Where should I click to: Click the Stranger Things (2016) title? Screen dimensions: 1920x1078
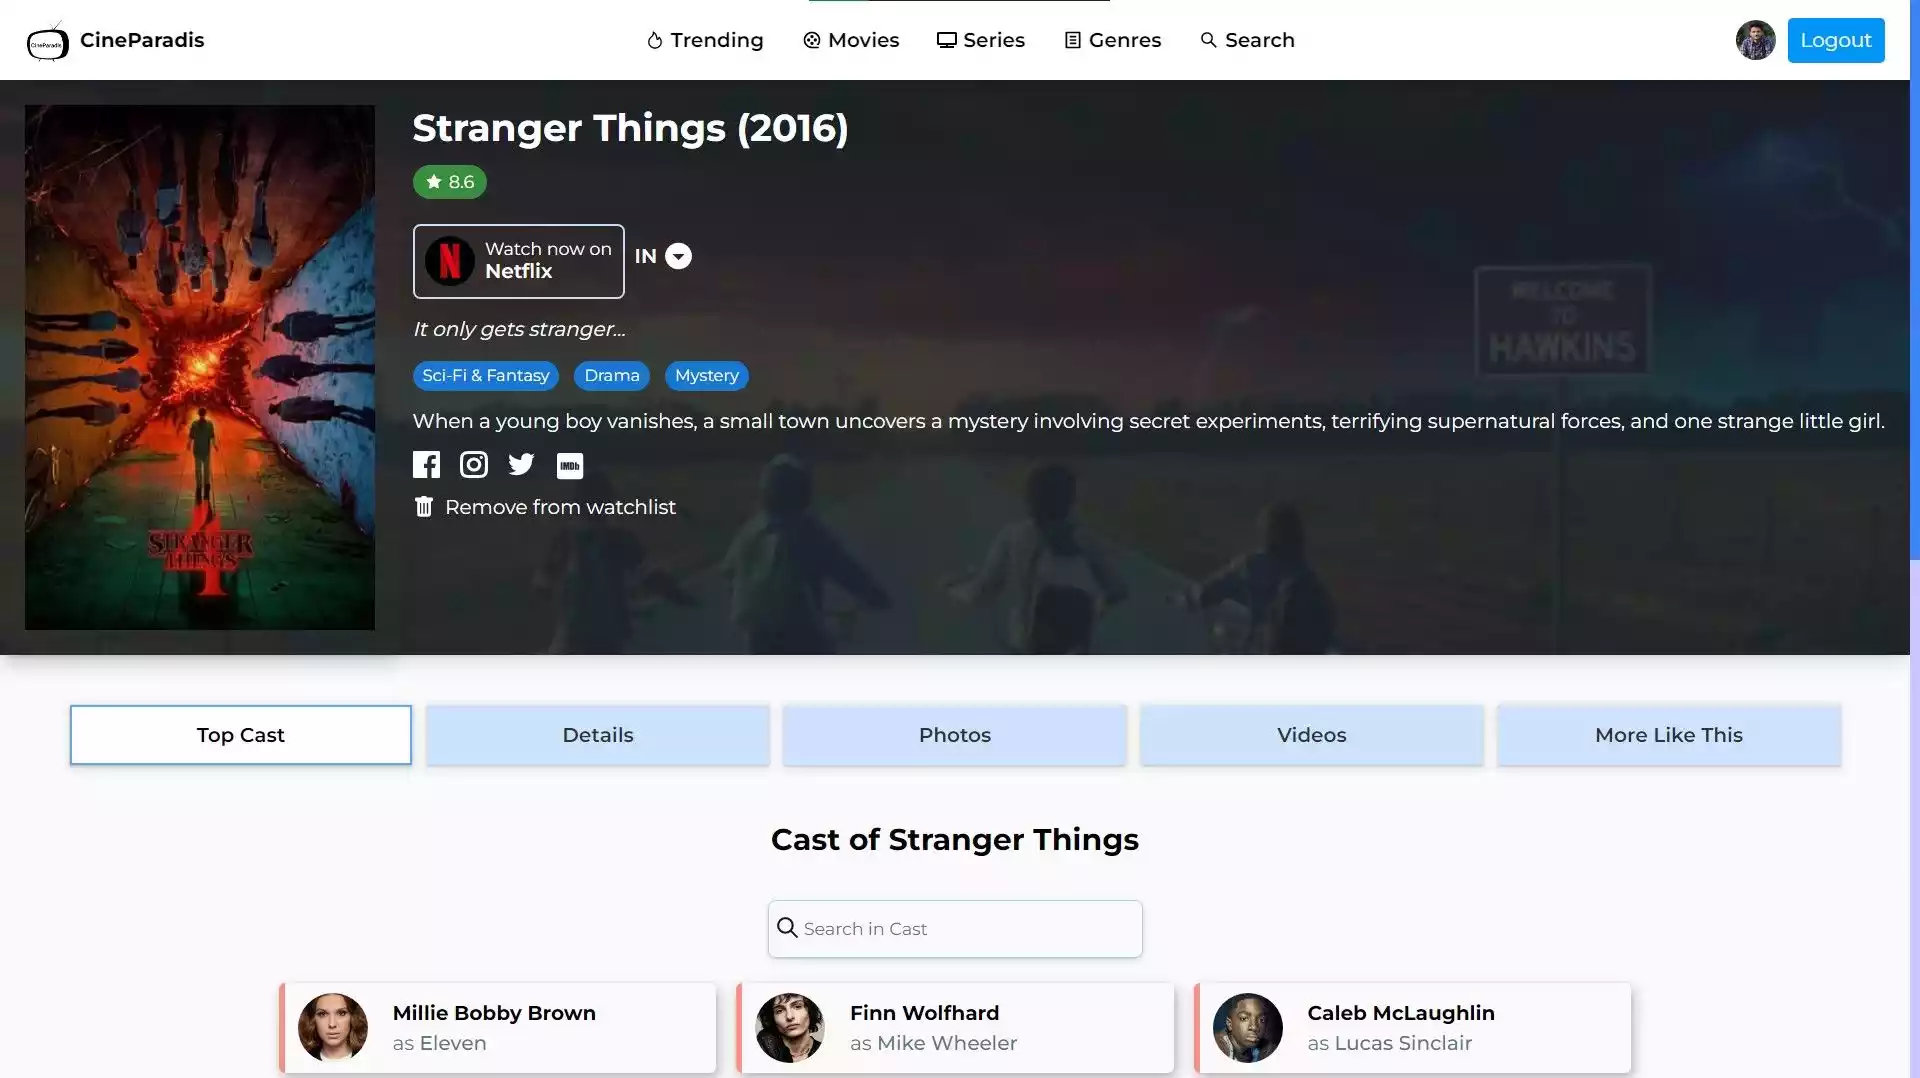coord(631,128)
